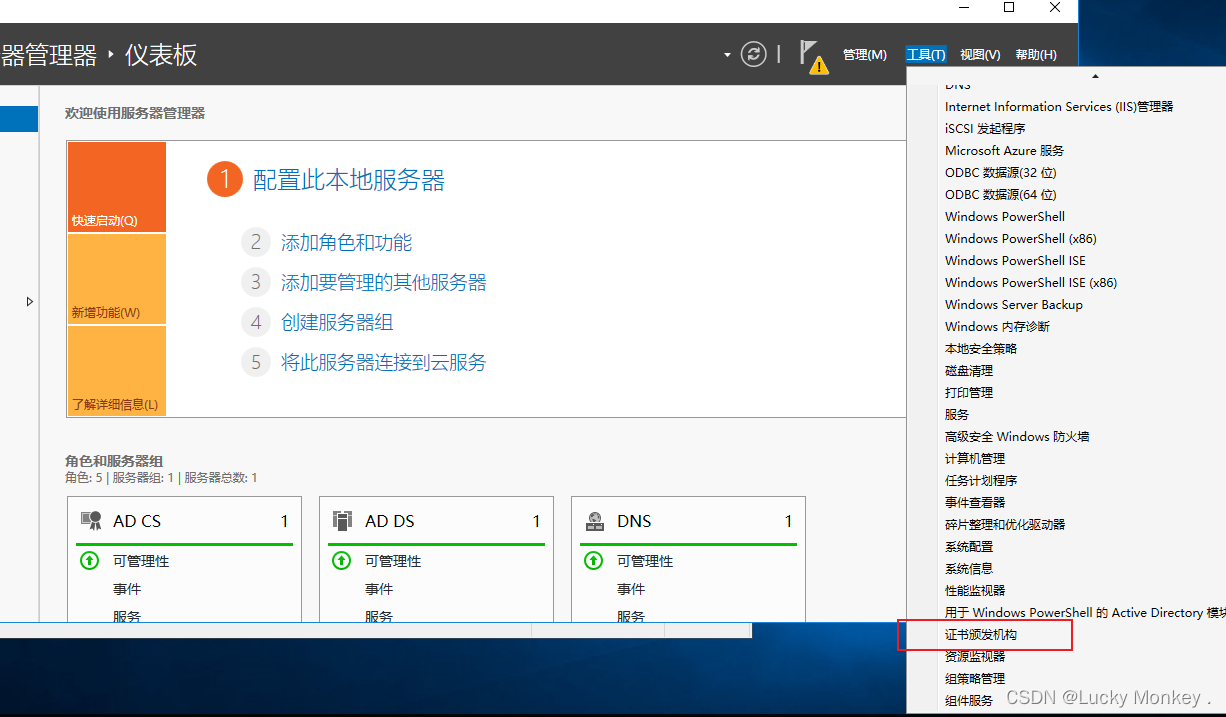Open 组件服务 menu entry
This screenshot has height=717, width=1226.
[x=969, y=700]
